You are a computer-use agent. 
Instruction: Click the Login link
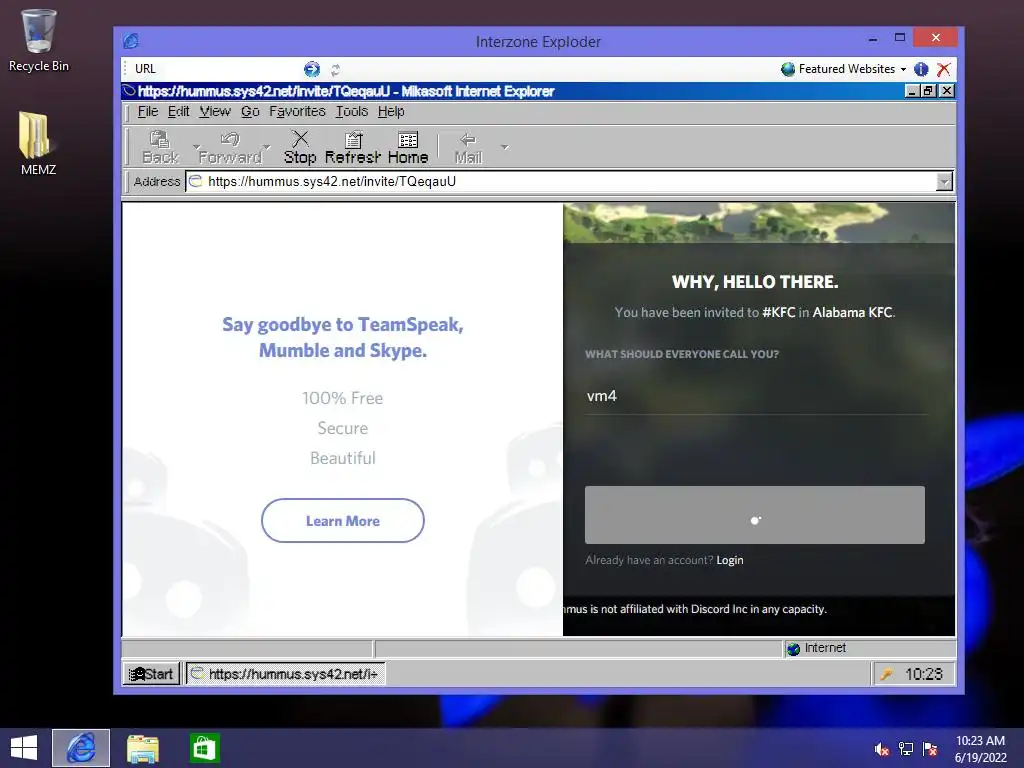click(x=729, y=560)
